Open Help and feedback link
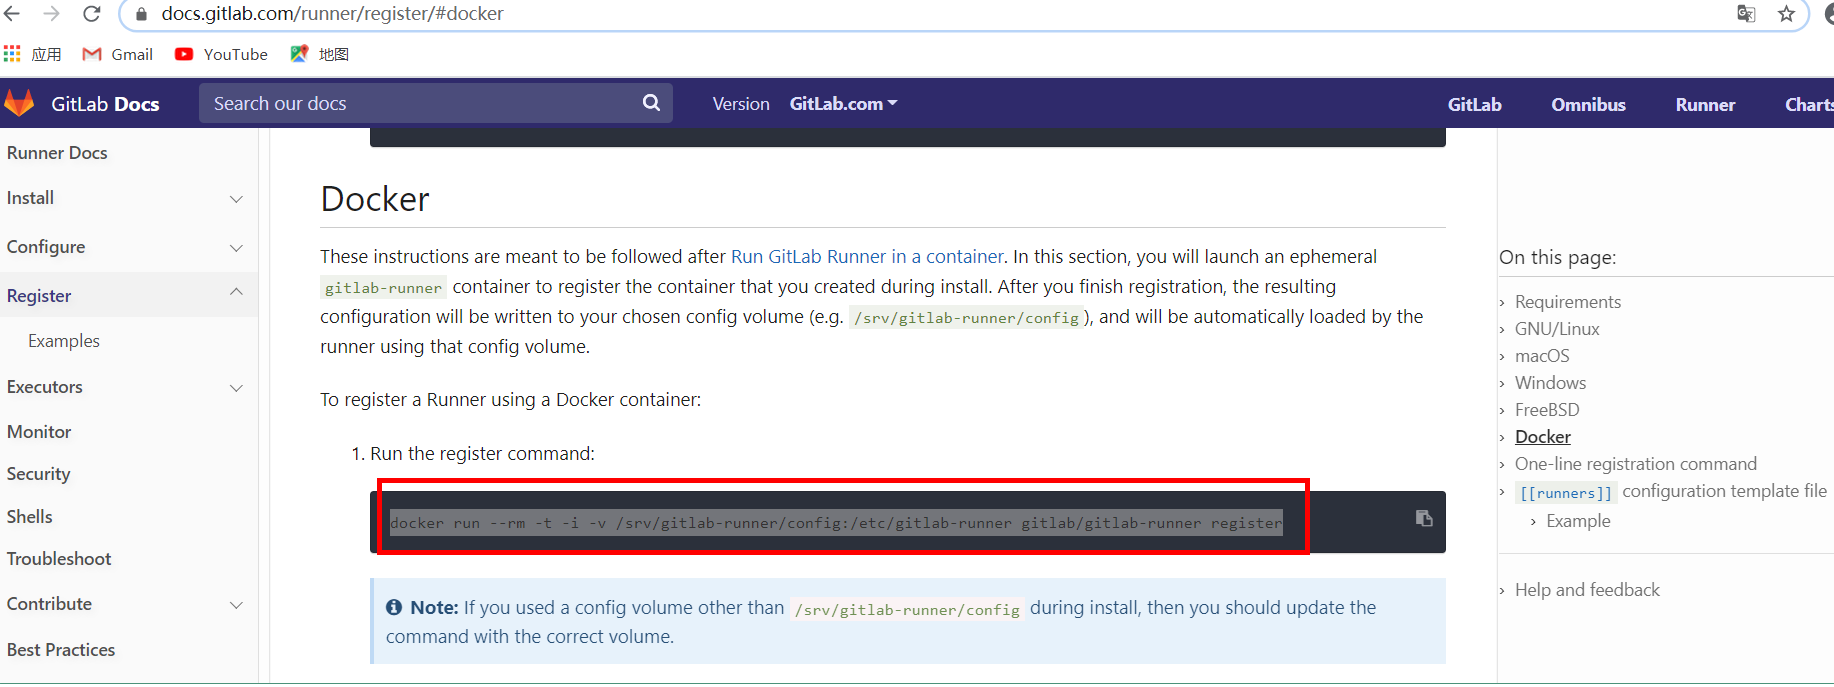The width and height of the screenshot is (1834, 687). click(1587, 590)
